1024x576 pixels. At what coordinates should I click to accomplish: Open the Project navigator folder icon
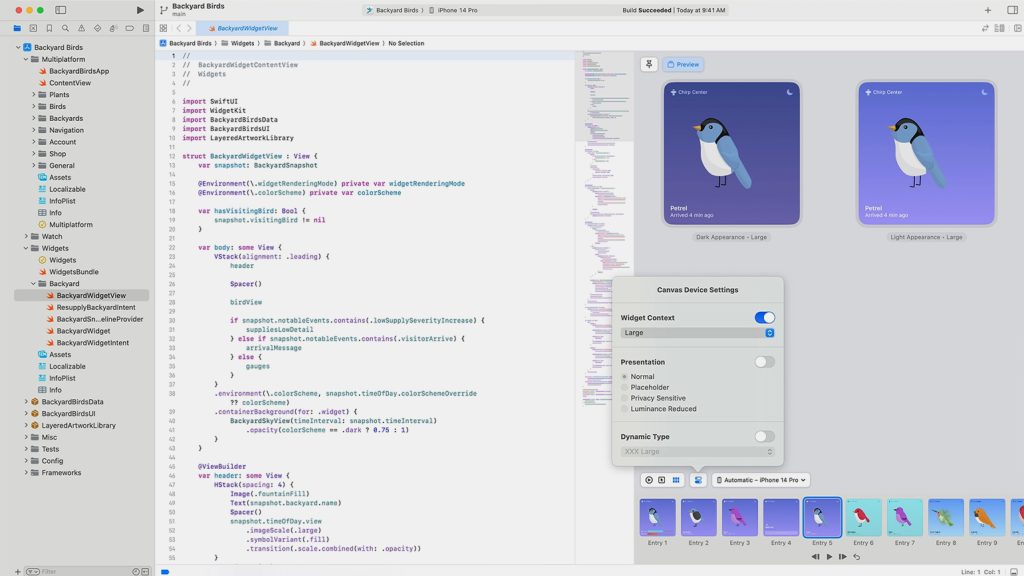(17, 29)
